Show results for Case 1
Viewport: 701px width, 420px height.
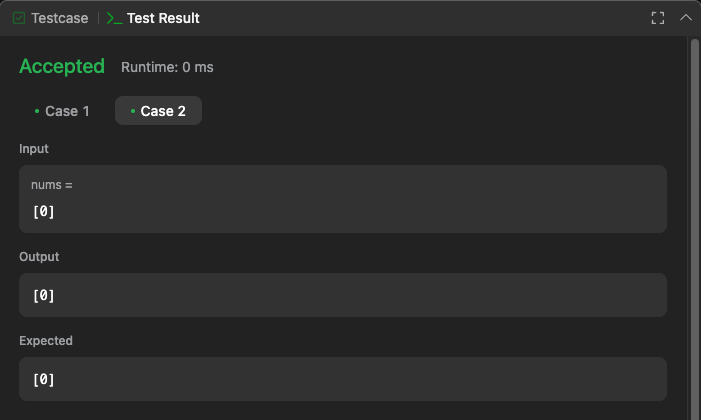[62, 111]
